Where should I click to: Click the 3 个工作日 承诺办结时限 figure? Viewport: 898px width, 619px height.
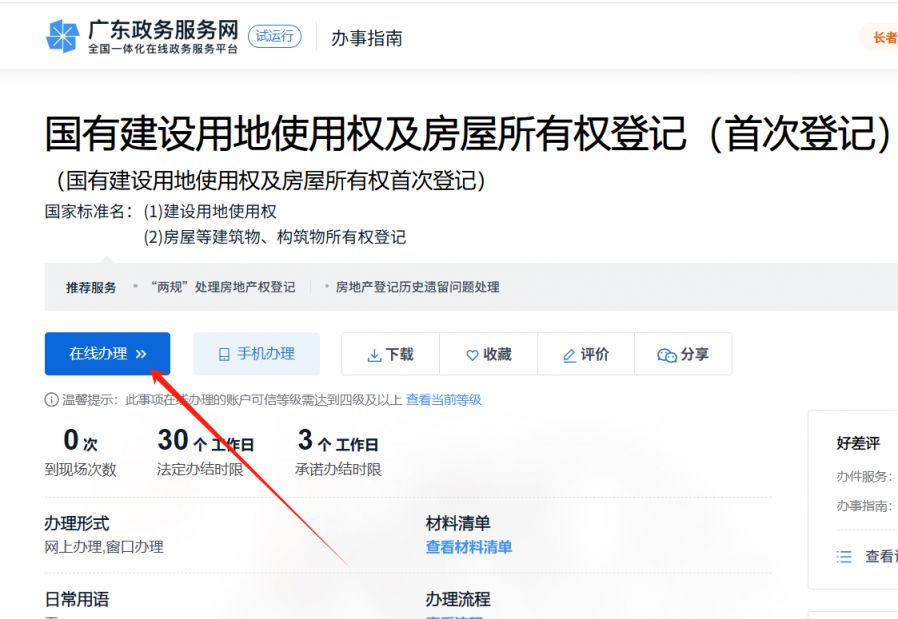pyautogui.click(x=337, y=441)
